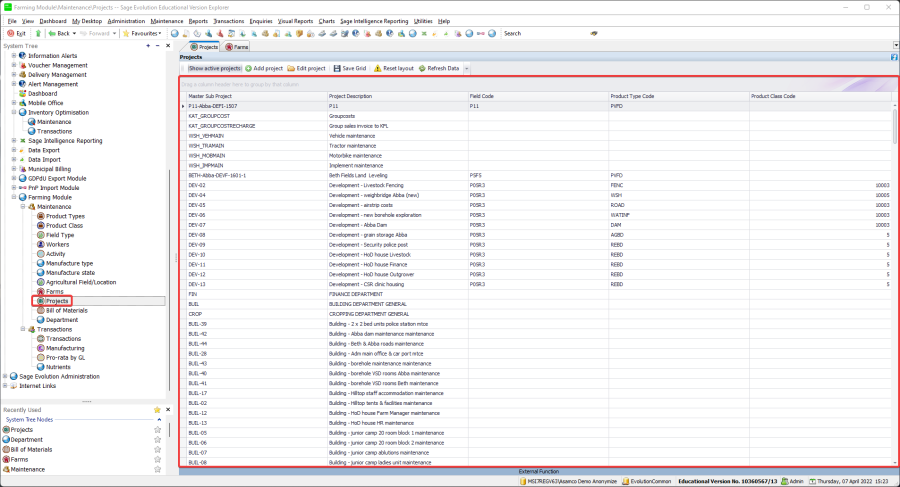Select the Workers node under Maintenance
The height and width of the screenshot is (487, 900).
pyautogui.click(x=57, y=244)
